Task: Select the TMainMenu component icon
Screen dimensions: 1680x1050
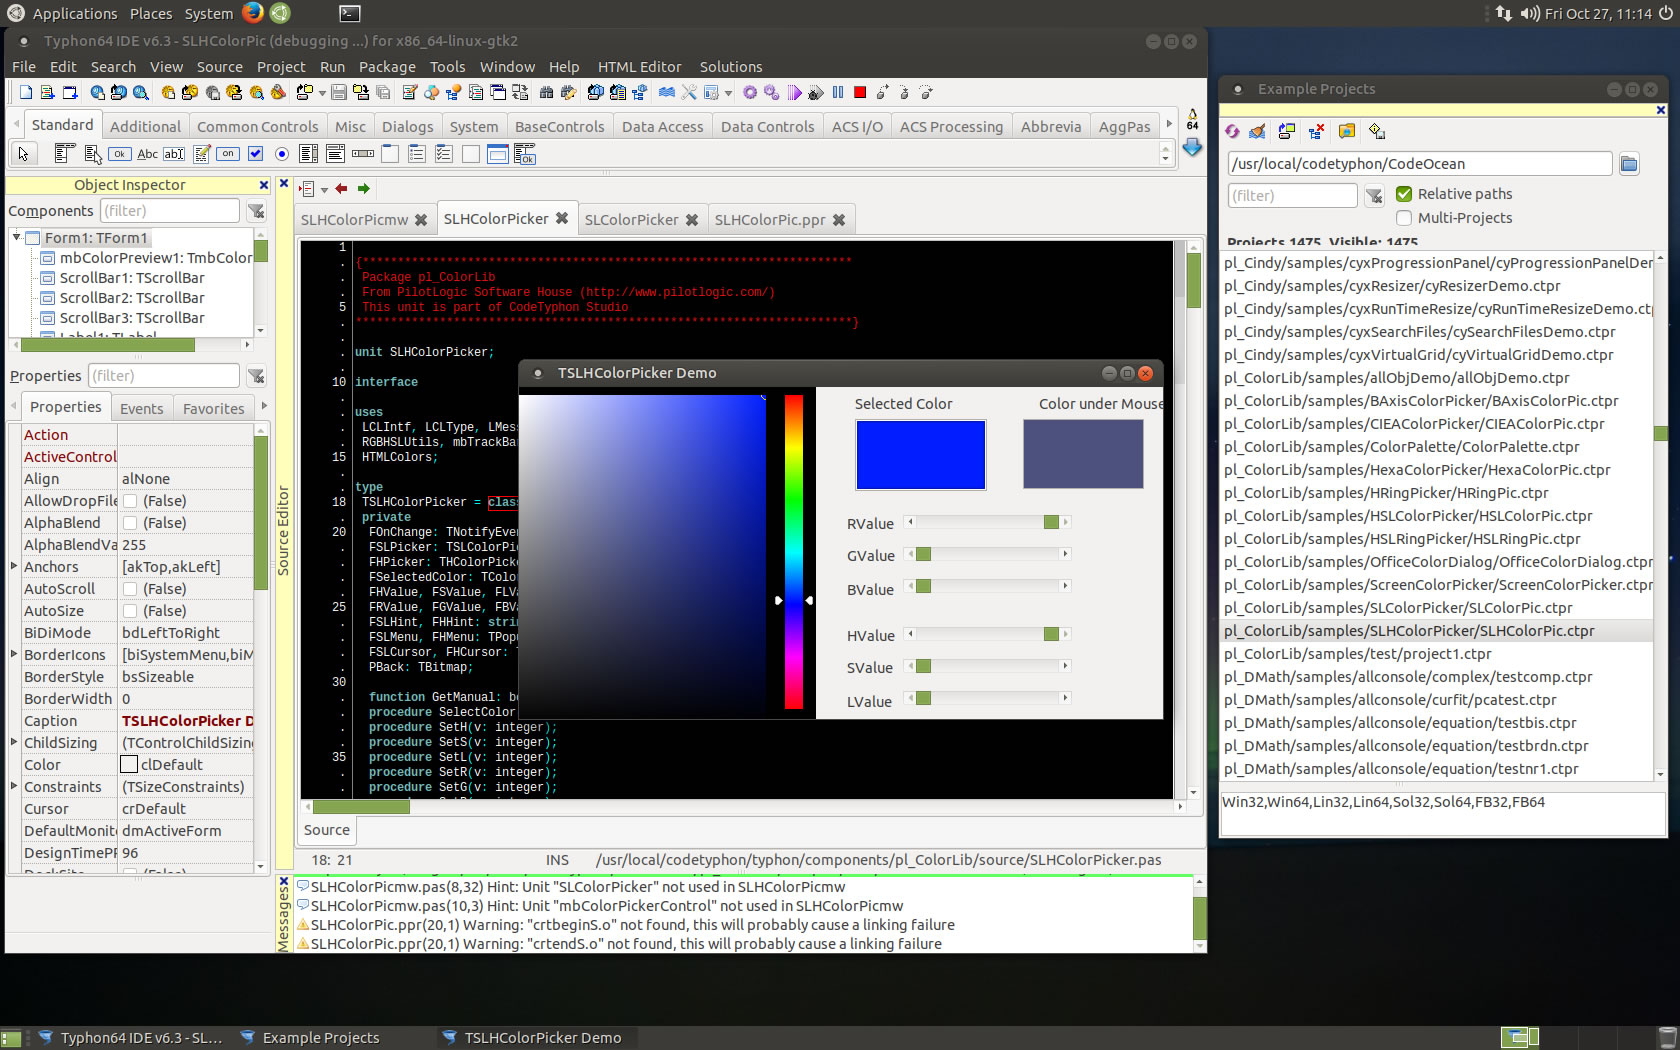Action: tap(64, 154)
